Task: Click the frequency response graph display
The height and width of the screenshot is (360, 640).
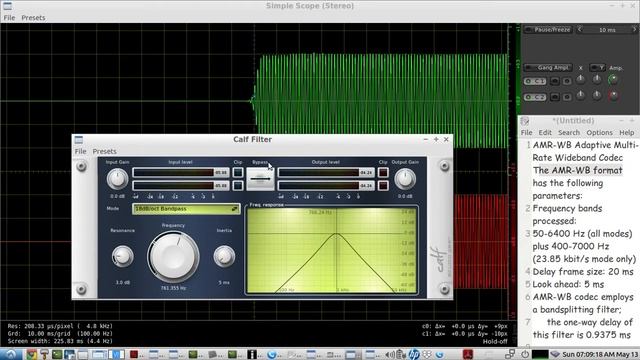Action: coord(332,250)
